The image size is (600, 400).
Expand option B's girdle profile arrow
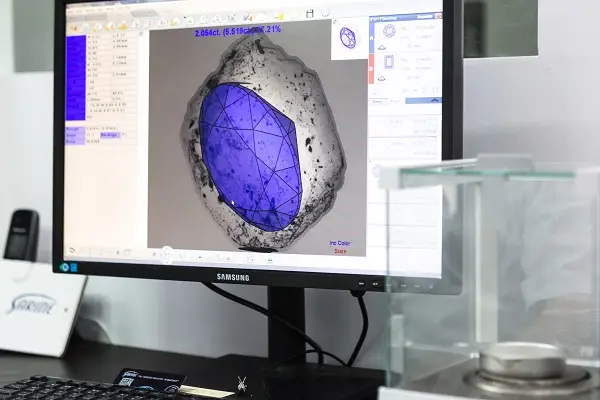[x=382, y=78]
